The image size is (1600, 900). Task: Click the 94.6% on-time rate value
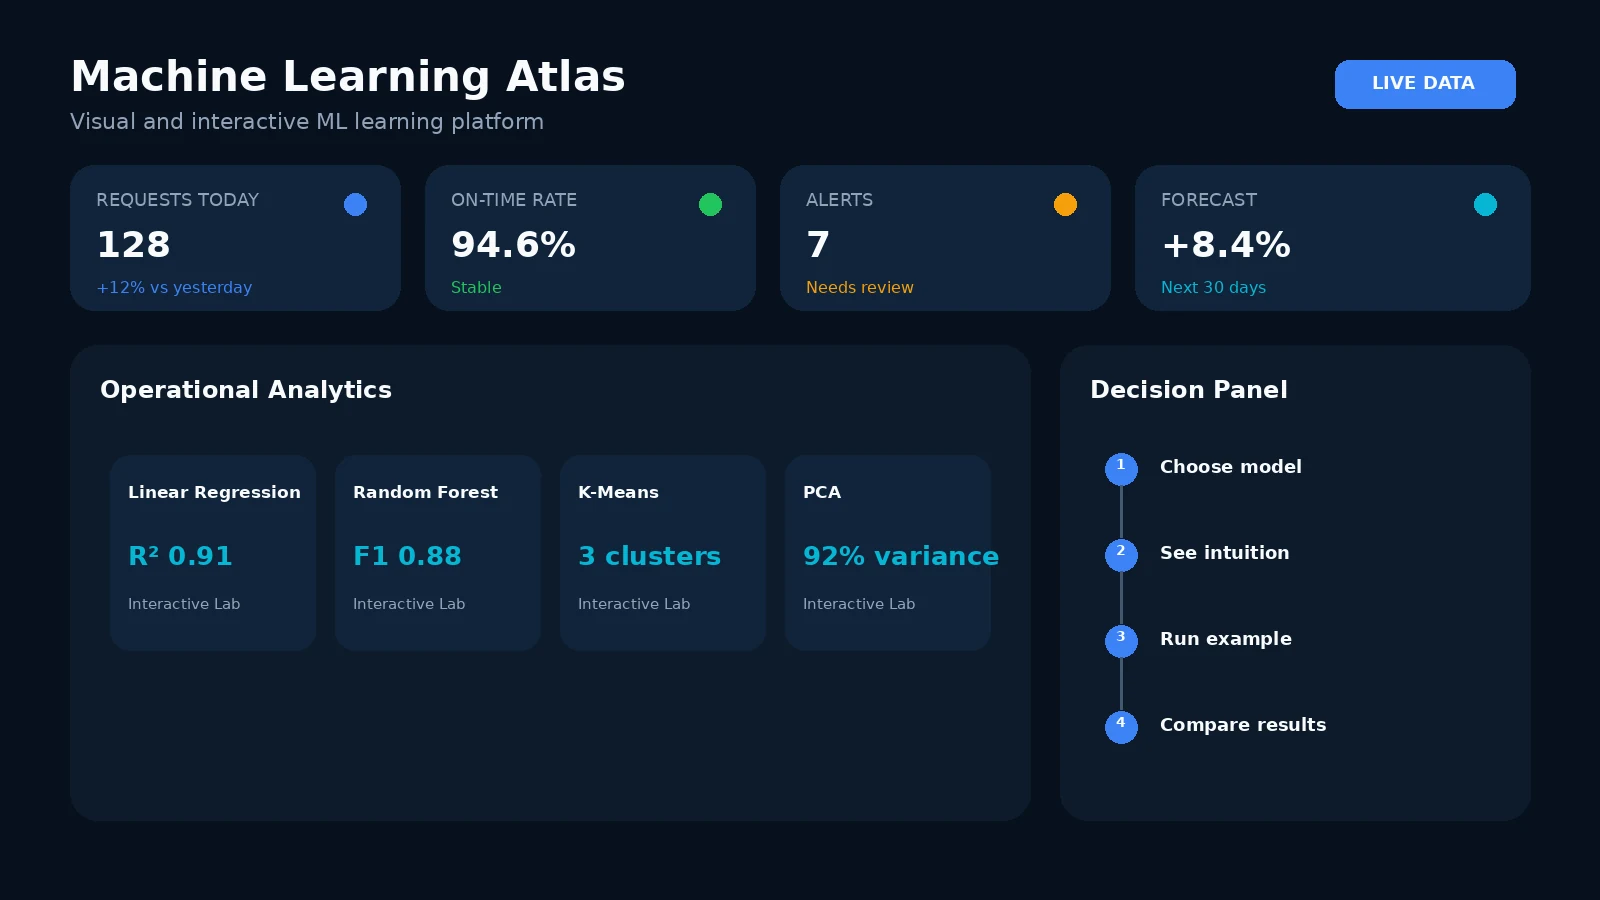513,245
